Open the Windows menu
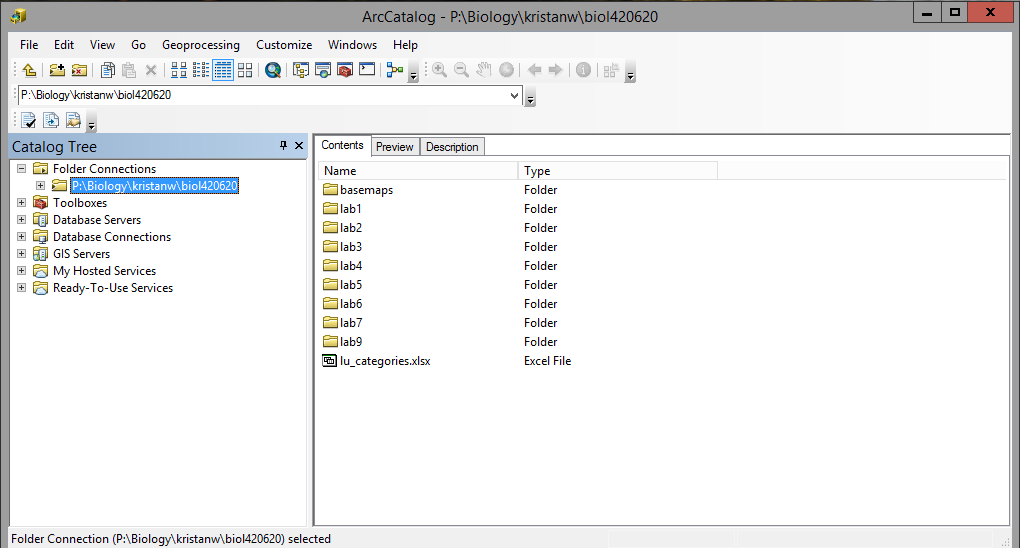Viewport: 1020px width, 548px height. [x=353, y=45]
